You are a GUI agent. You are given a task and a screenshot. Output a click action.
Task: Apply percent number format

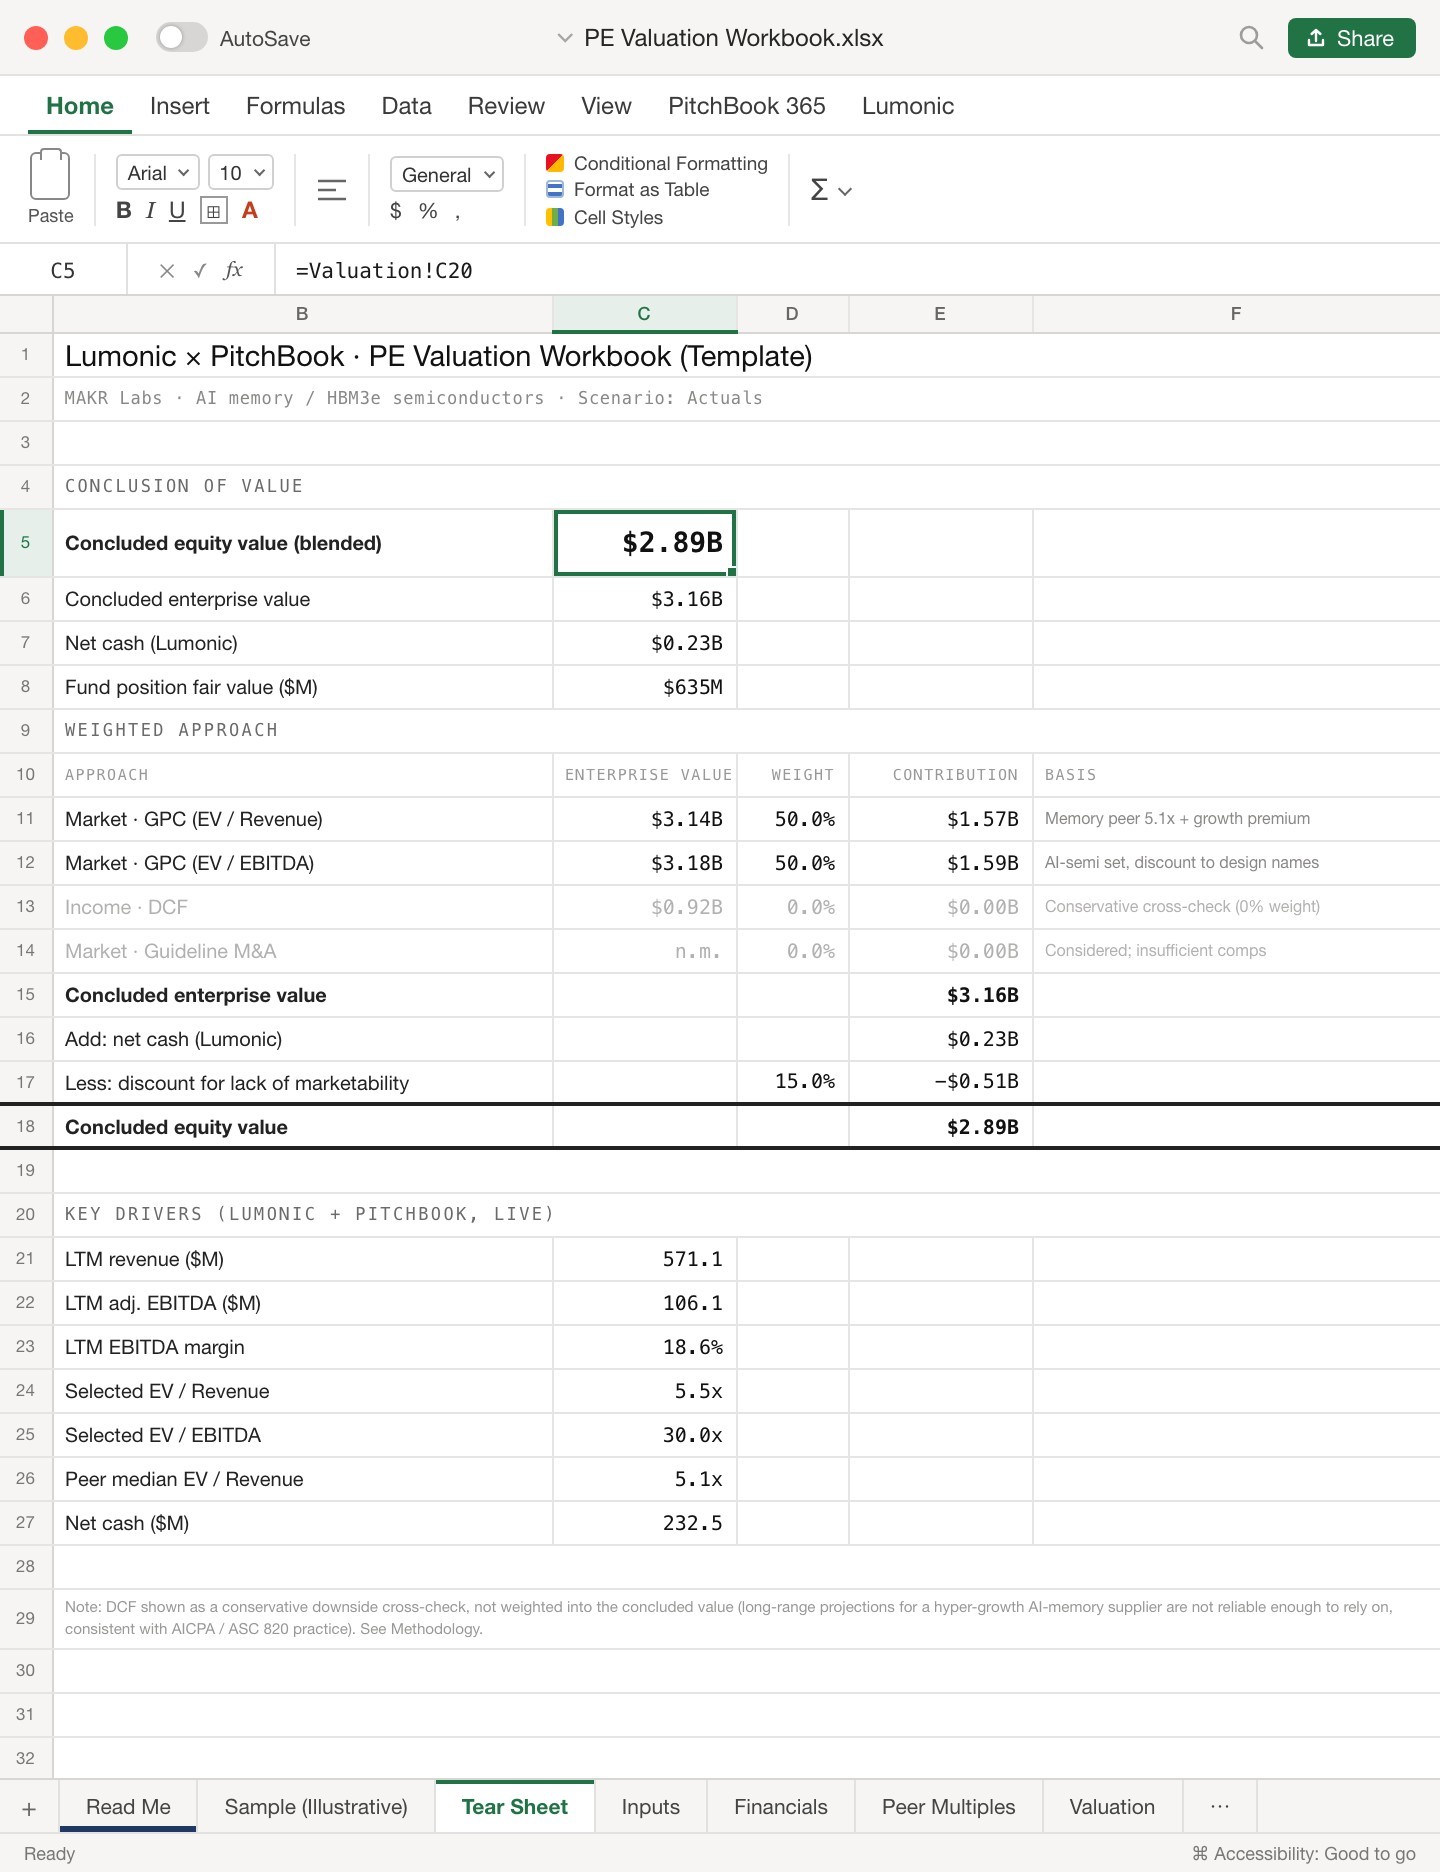coord(428,211)
